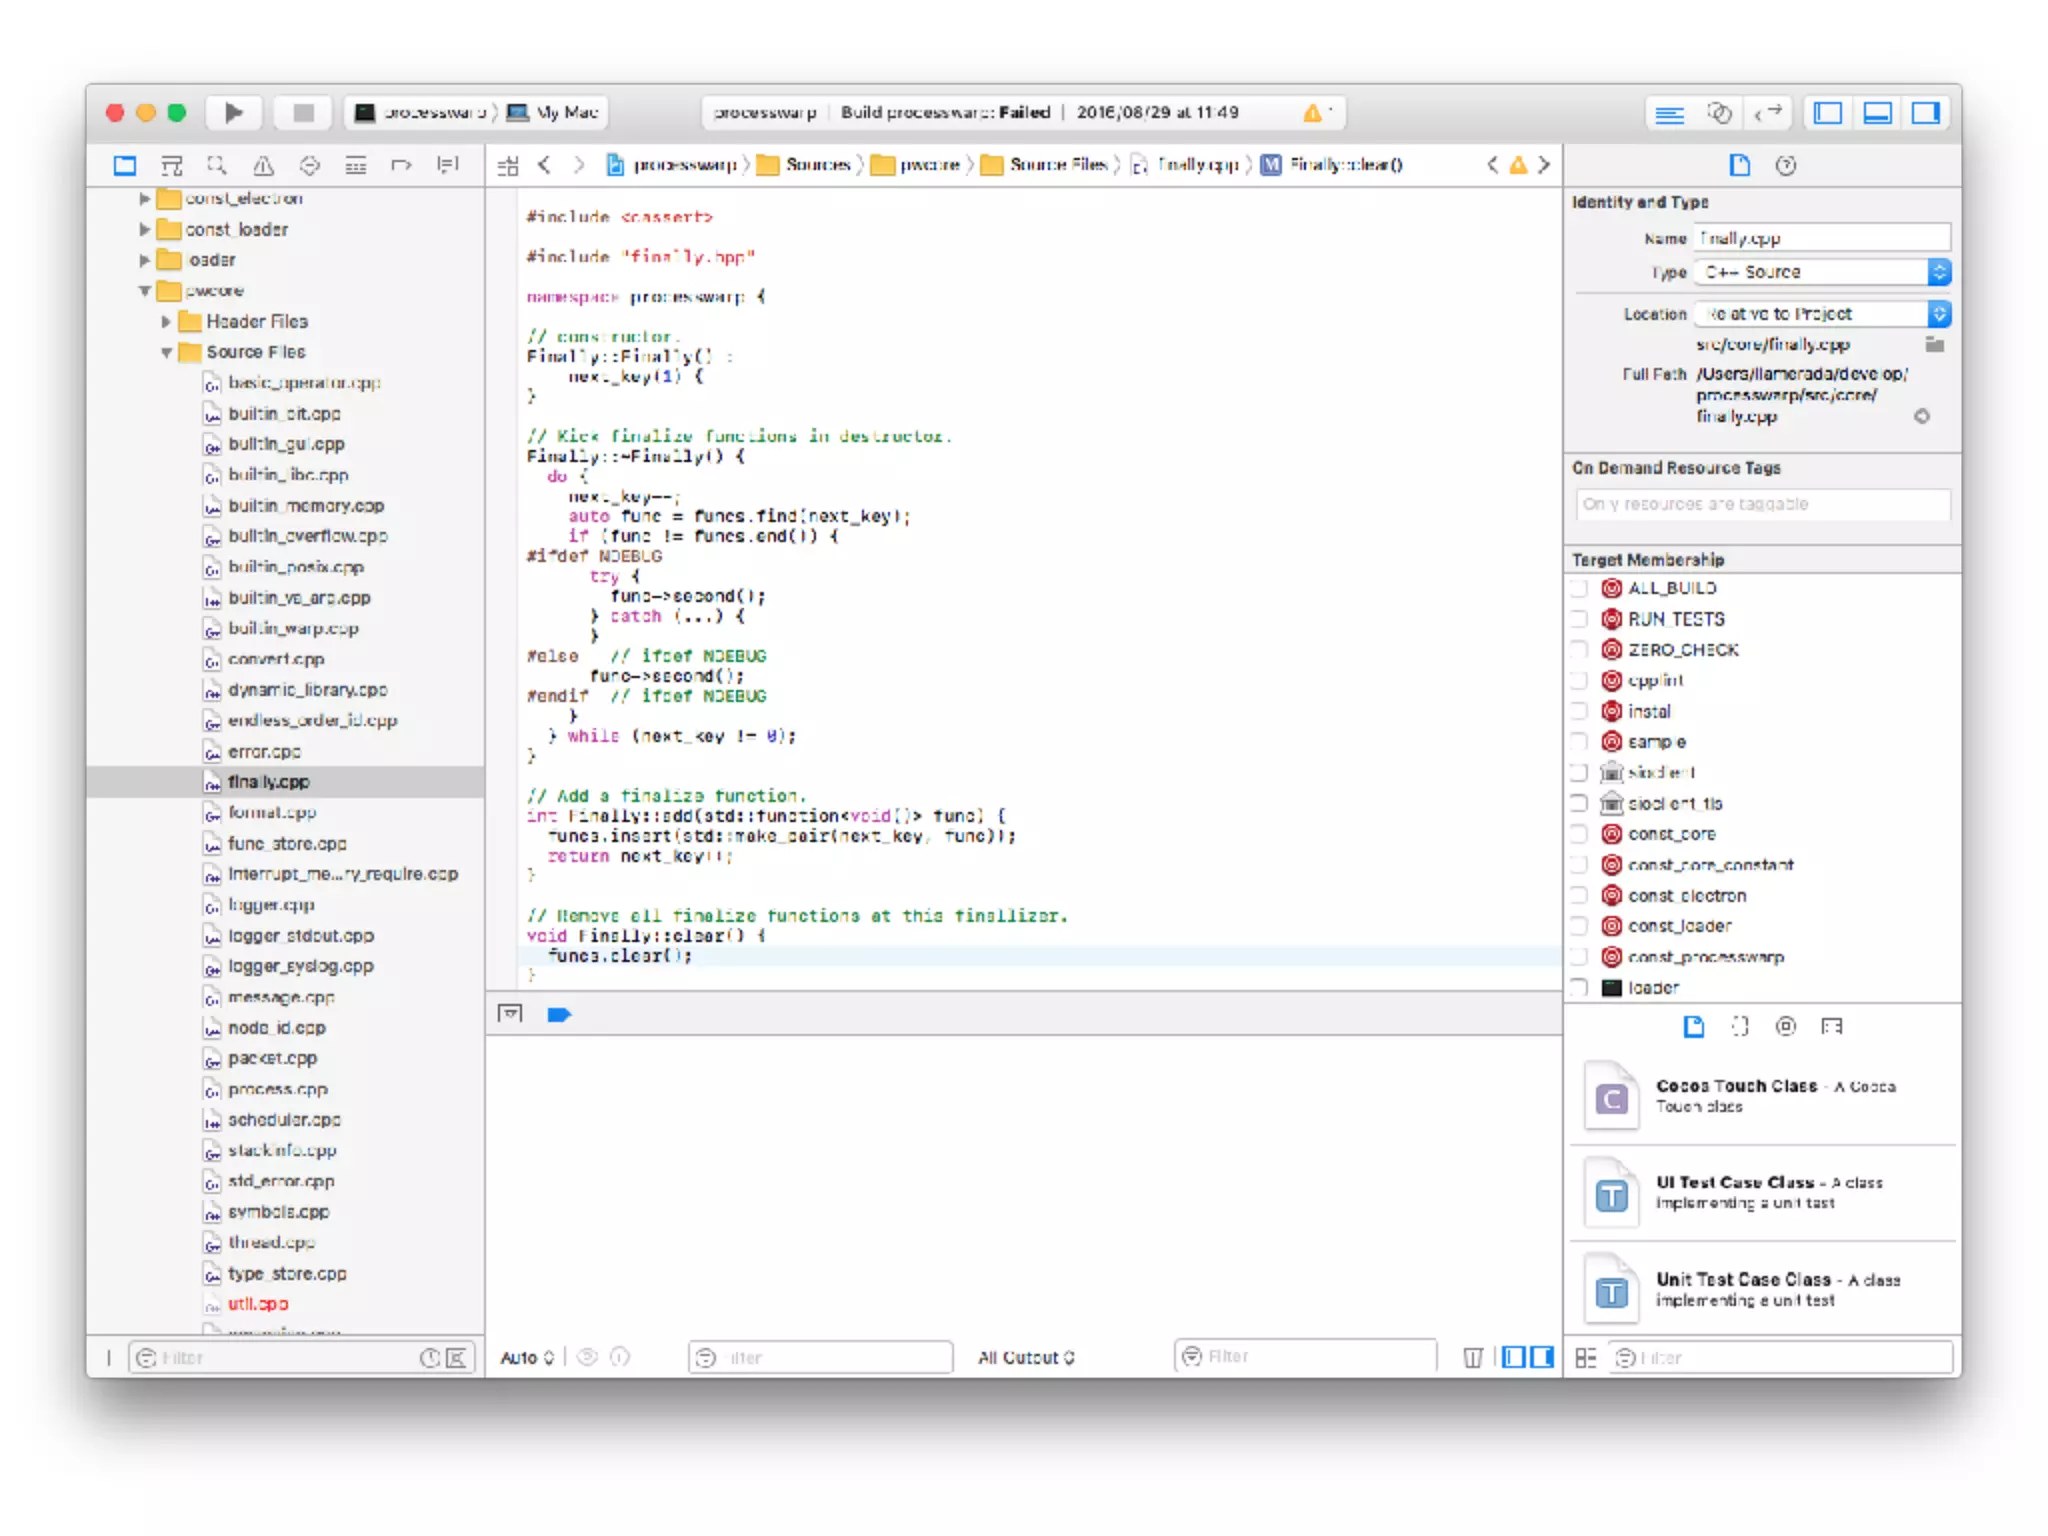
Task: Open logger.cpp in the navigator
Action: click(x=271, y=904)
